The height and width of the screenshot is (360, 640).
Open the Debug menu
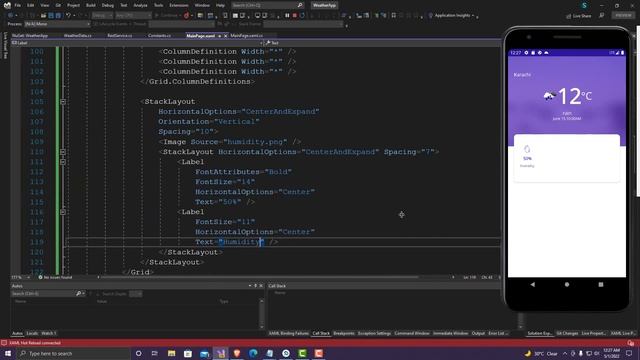pyautogui.click(x=108, y=5)
